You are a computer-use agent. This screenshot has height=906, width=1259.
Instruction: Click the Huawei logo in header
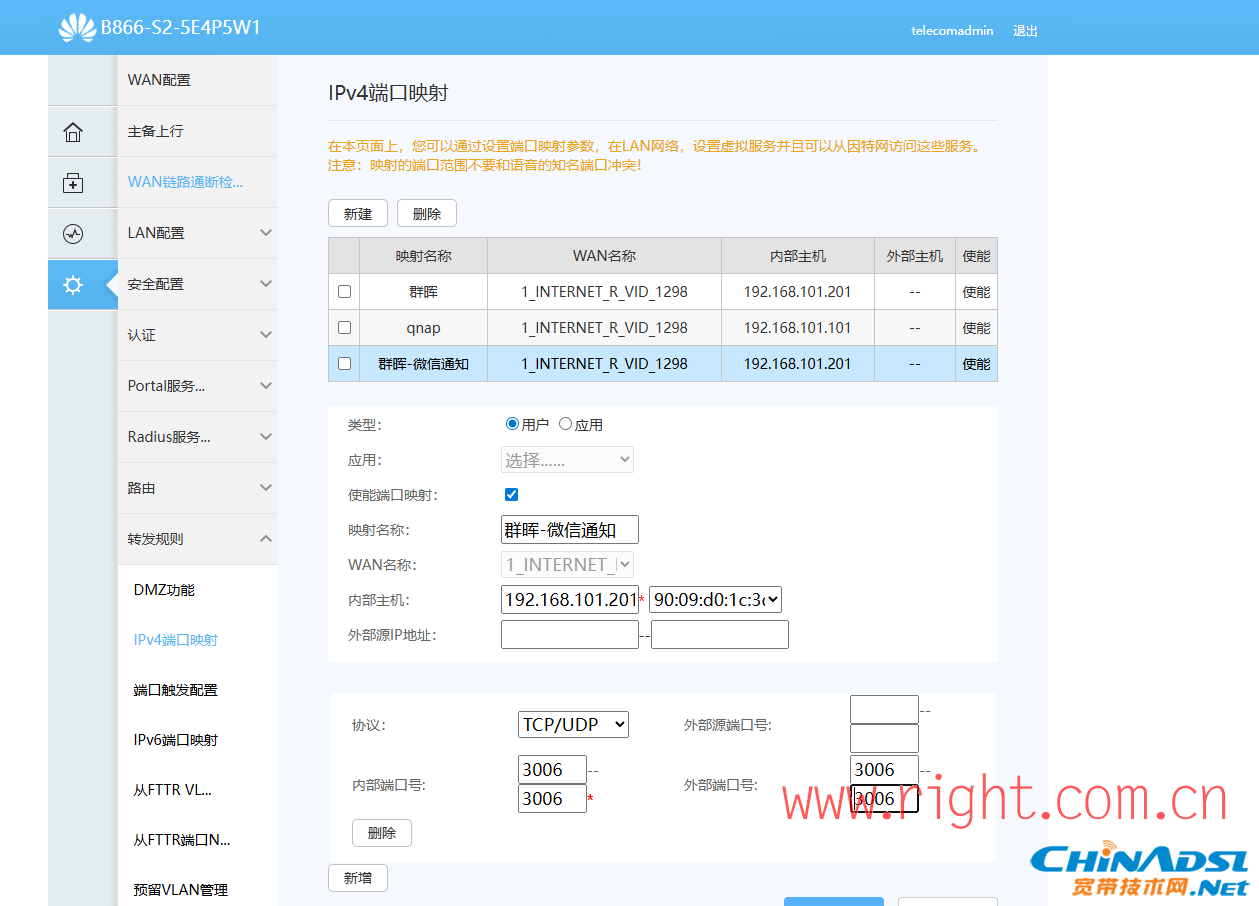point(77,28)
